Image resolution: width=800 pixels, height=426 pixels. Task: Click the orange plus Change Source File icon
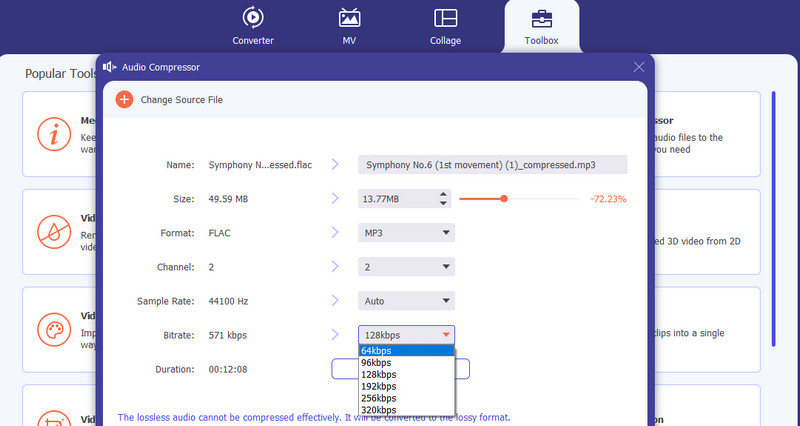[x=124, y=100]
